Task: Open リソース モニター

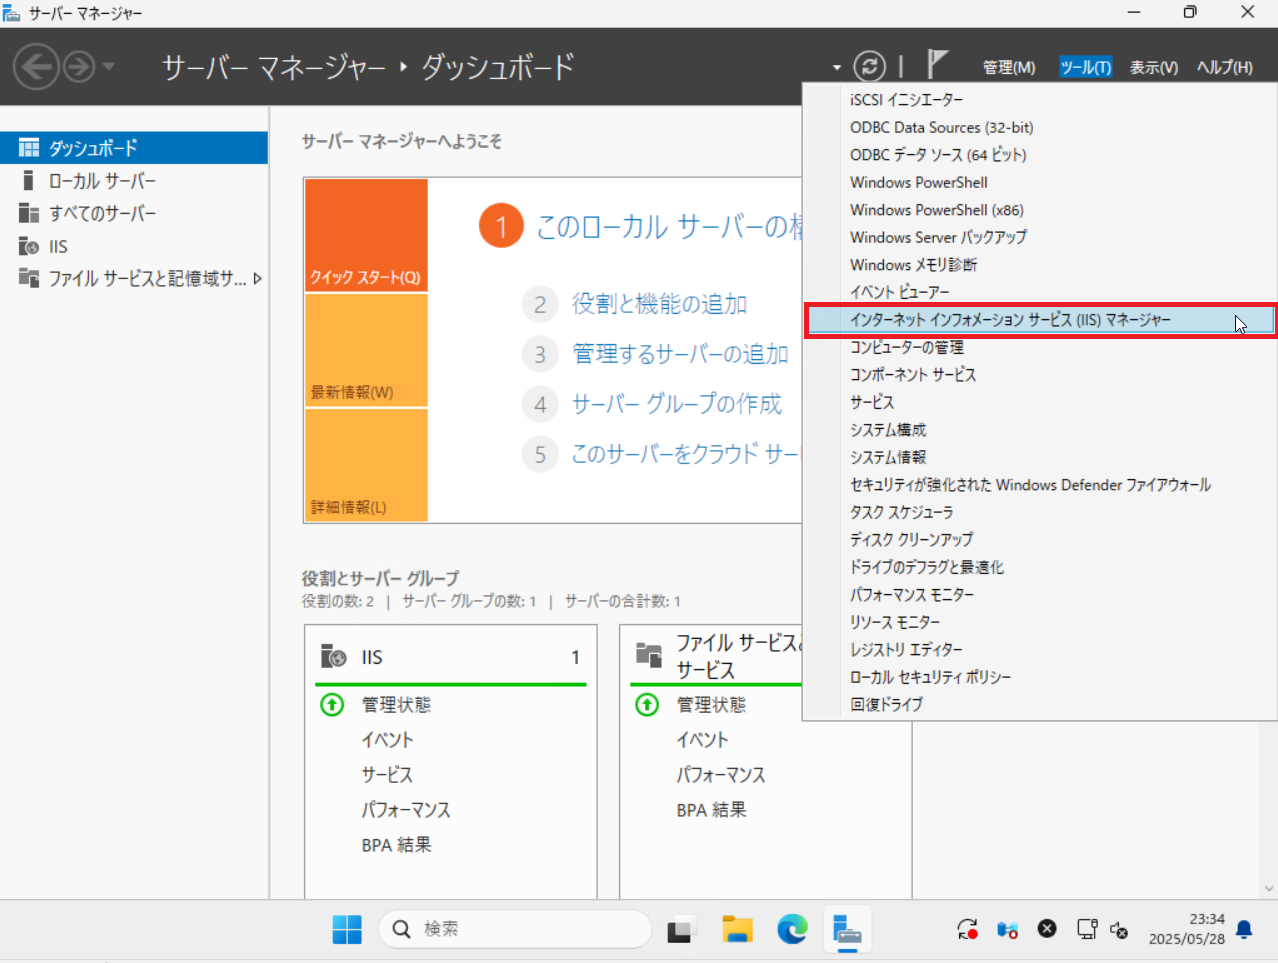Action: pos(1040,622)
